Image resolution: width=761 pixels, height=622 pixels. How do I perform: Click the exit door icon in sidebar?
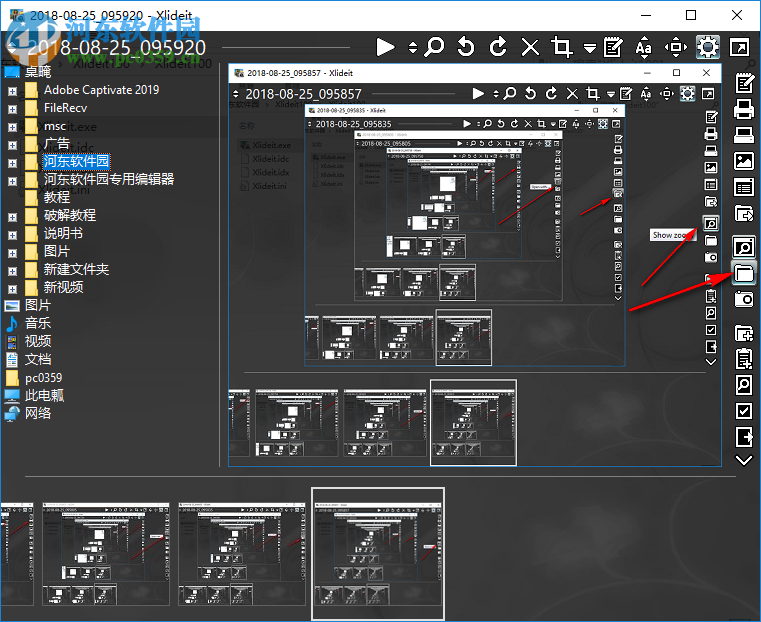tap(744, 437)
